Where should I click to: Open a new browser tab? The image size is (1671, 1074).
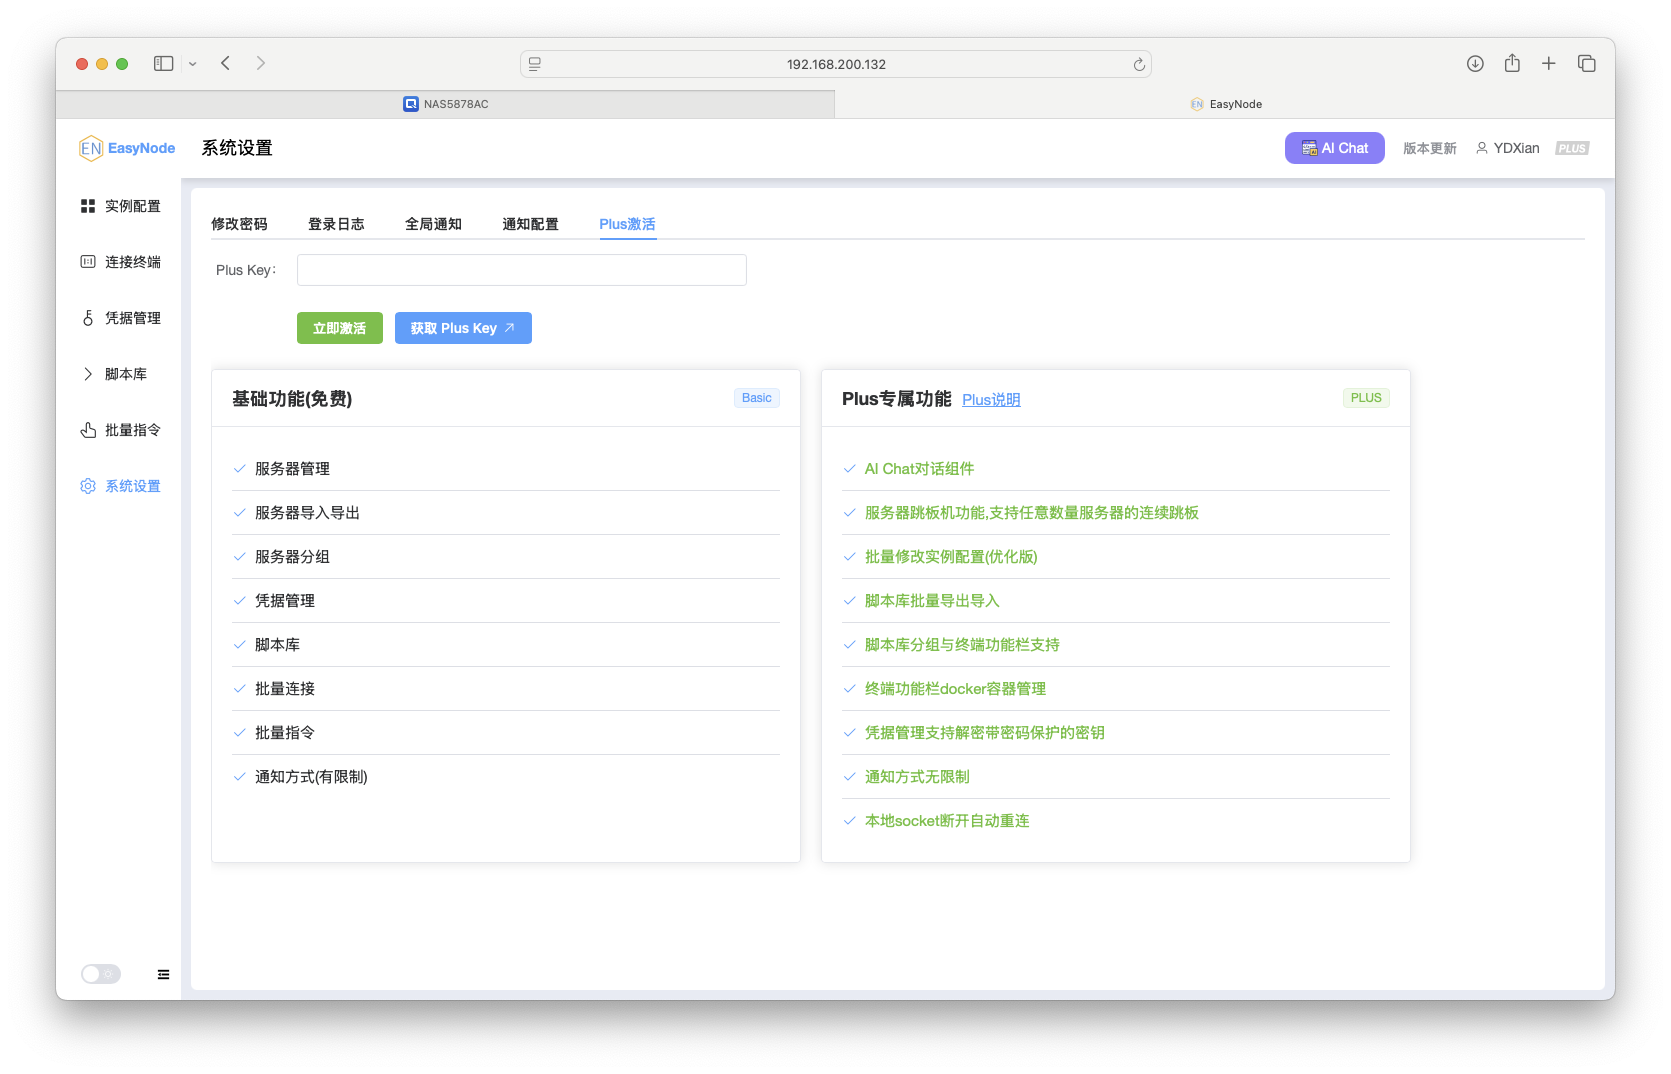pyautogui.click(x=1548, y=63)
